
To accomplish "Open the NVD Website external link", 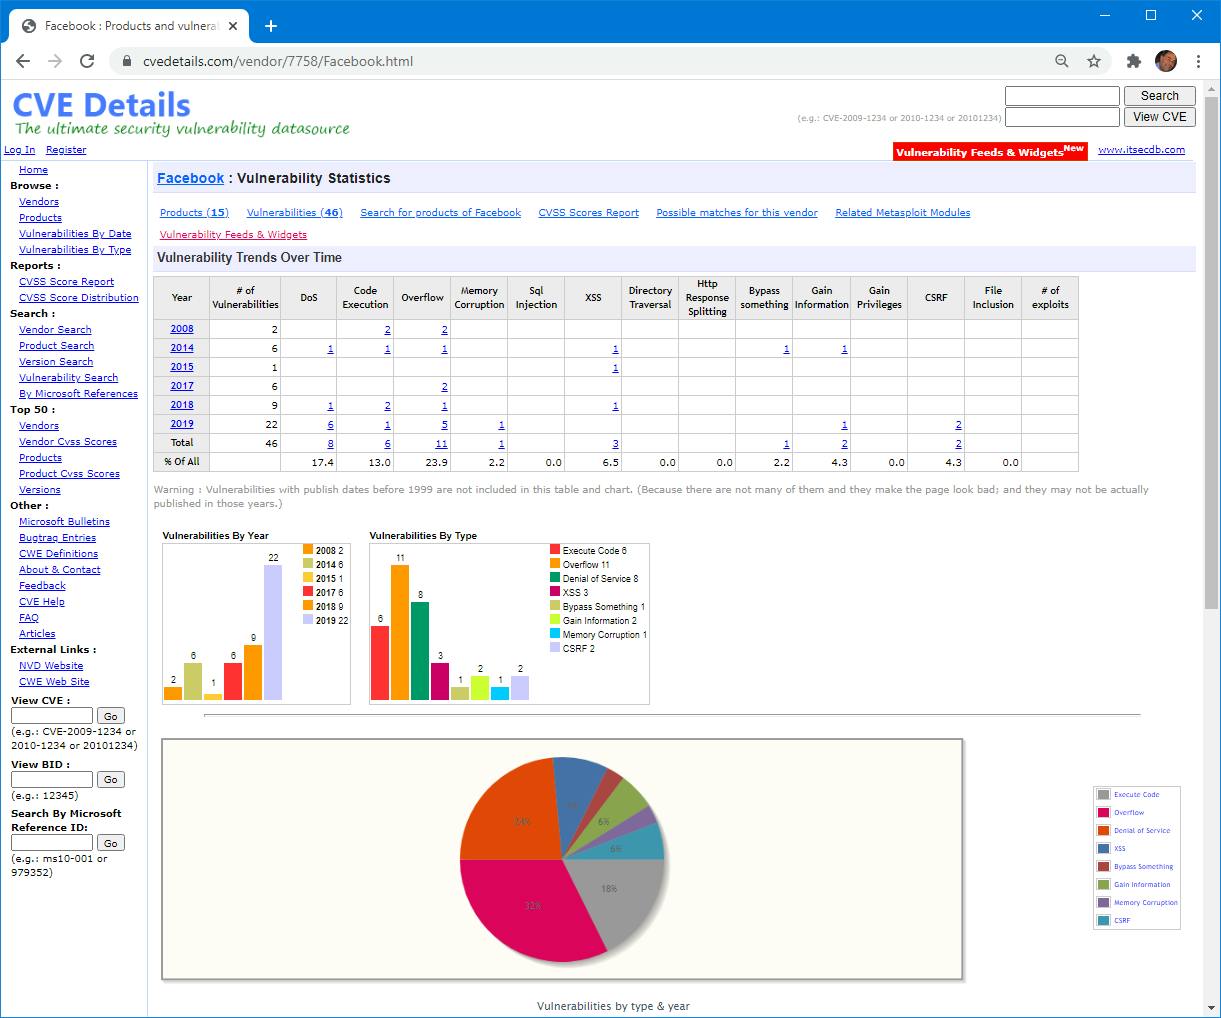I will (51, 666).
